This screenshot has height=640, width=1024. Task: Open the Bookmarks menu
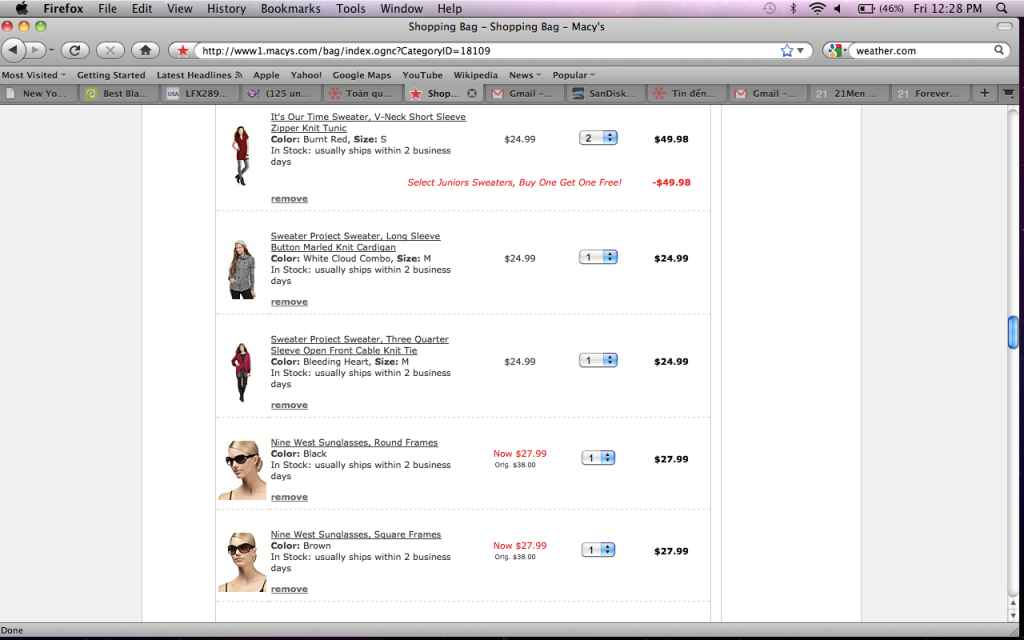(290, 9)
